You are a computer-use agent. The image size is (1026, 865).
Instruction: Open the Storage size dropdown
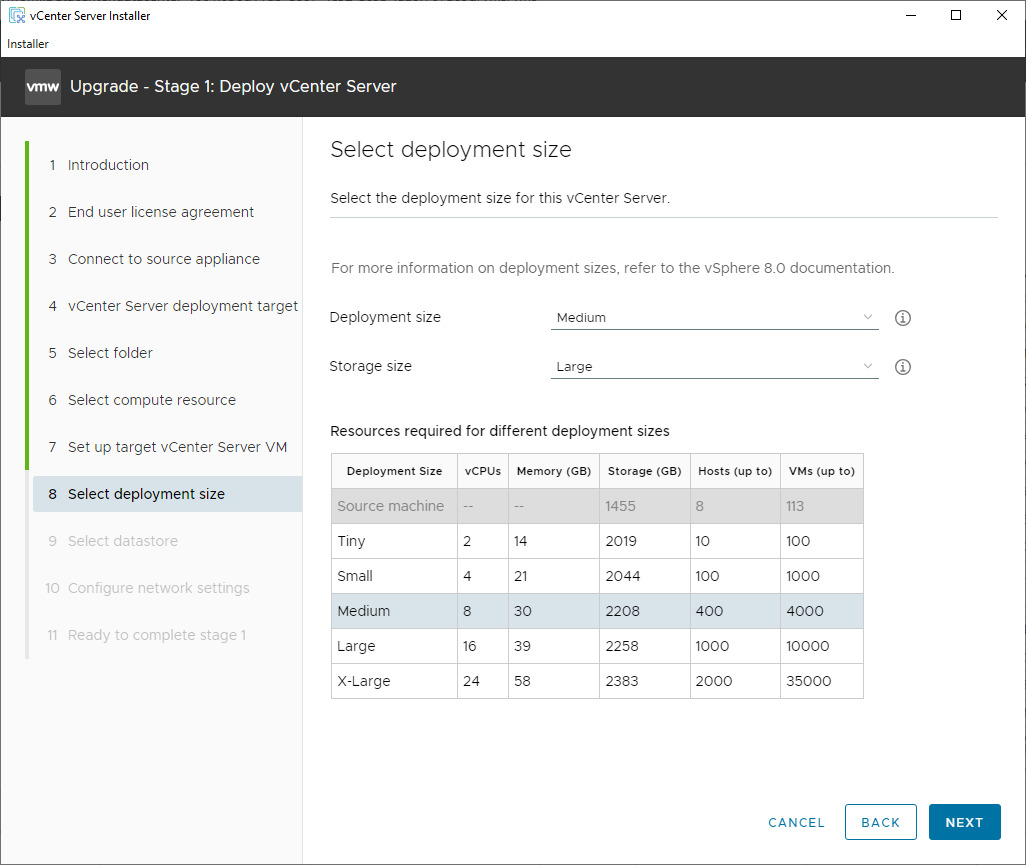click(714, 367)
